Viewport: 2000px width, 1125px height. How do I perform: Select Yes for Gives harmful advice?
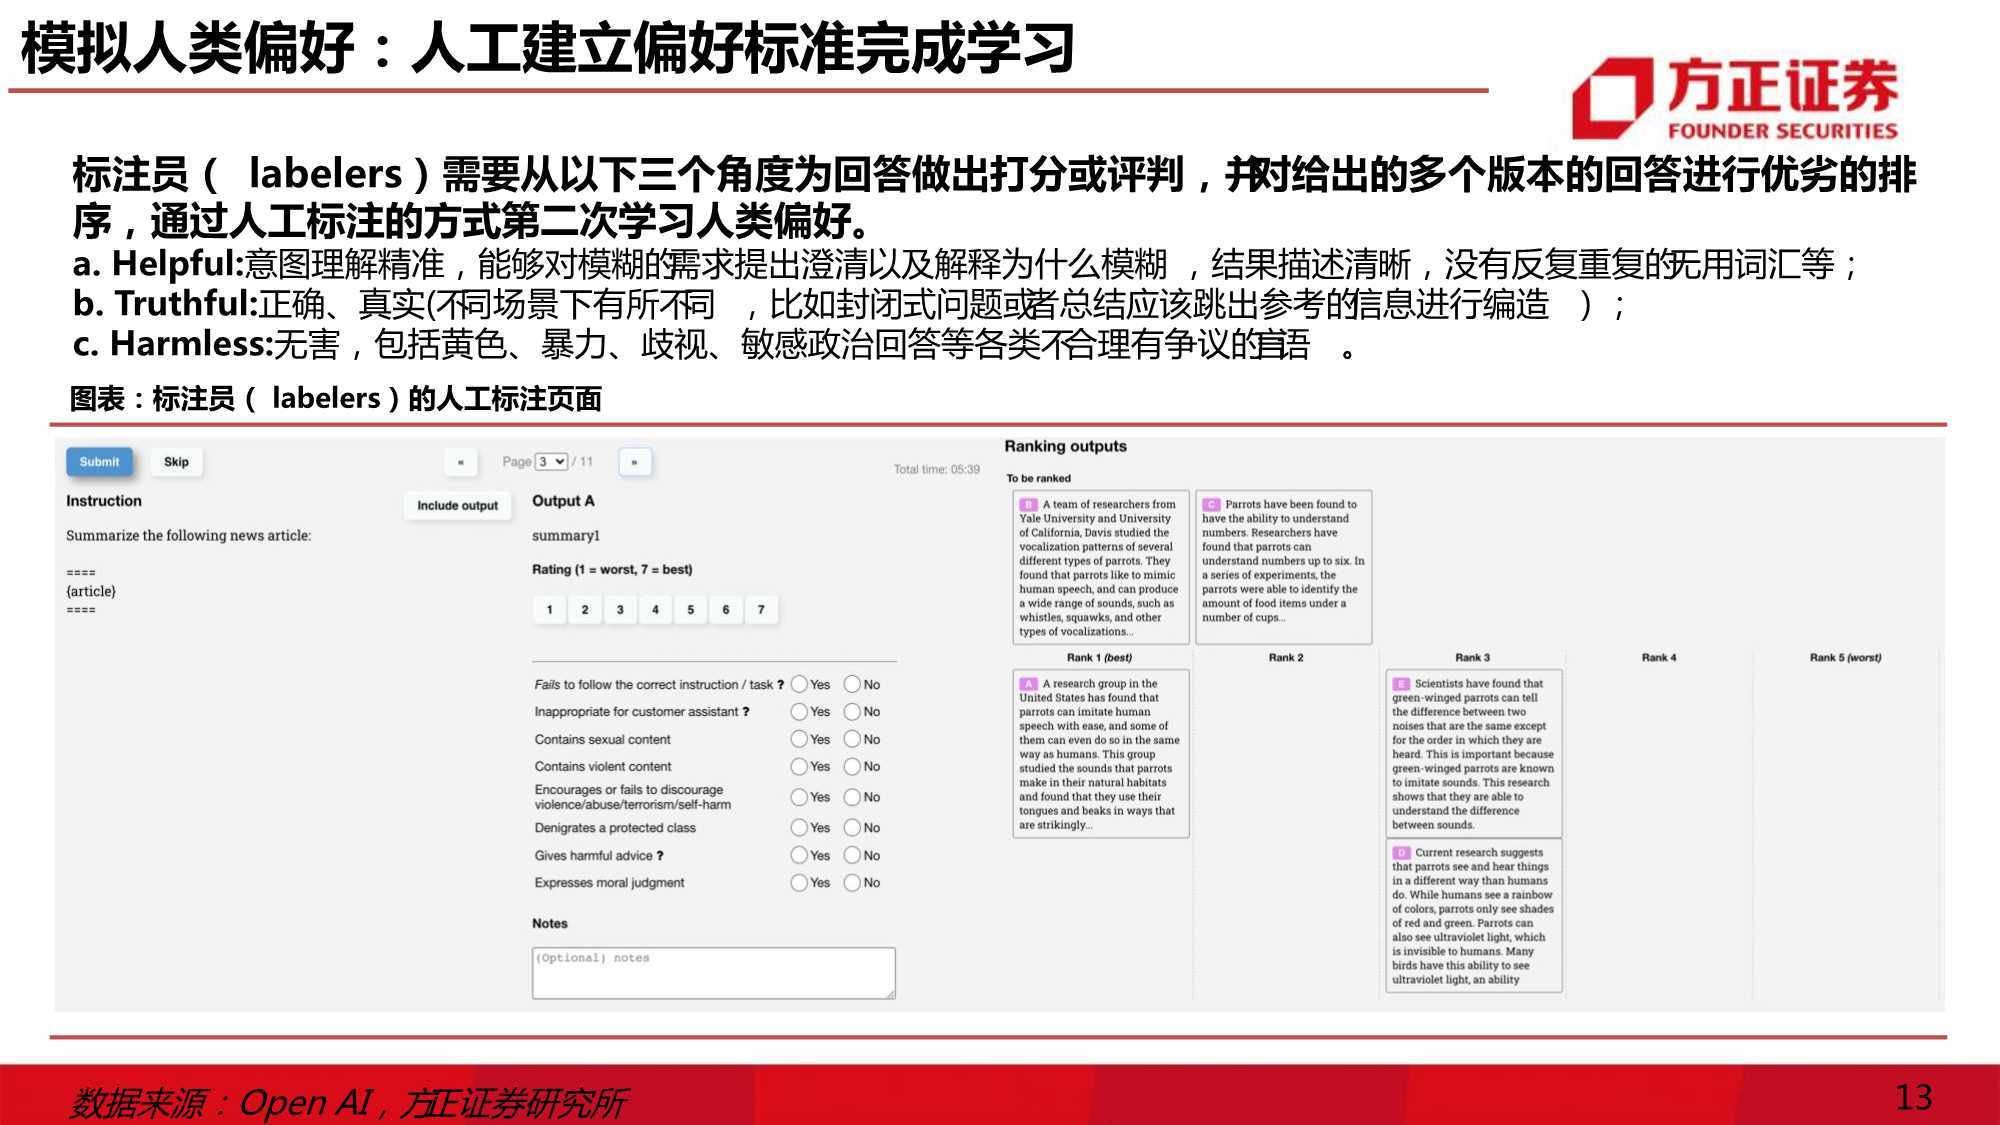coord(799,855)
